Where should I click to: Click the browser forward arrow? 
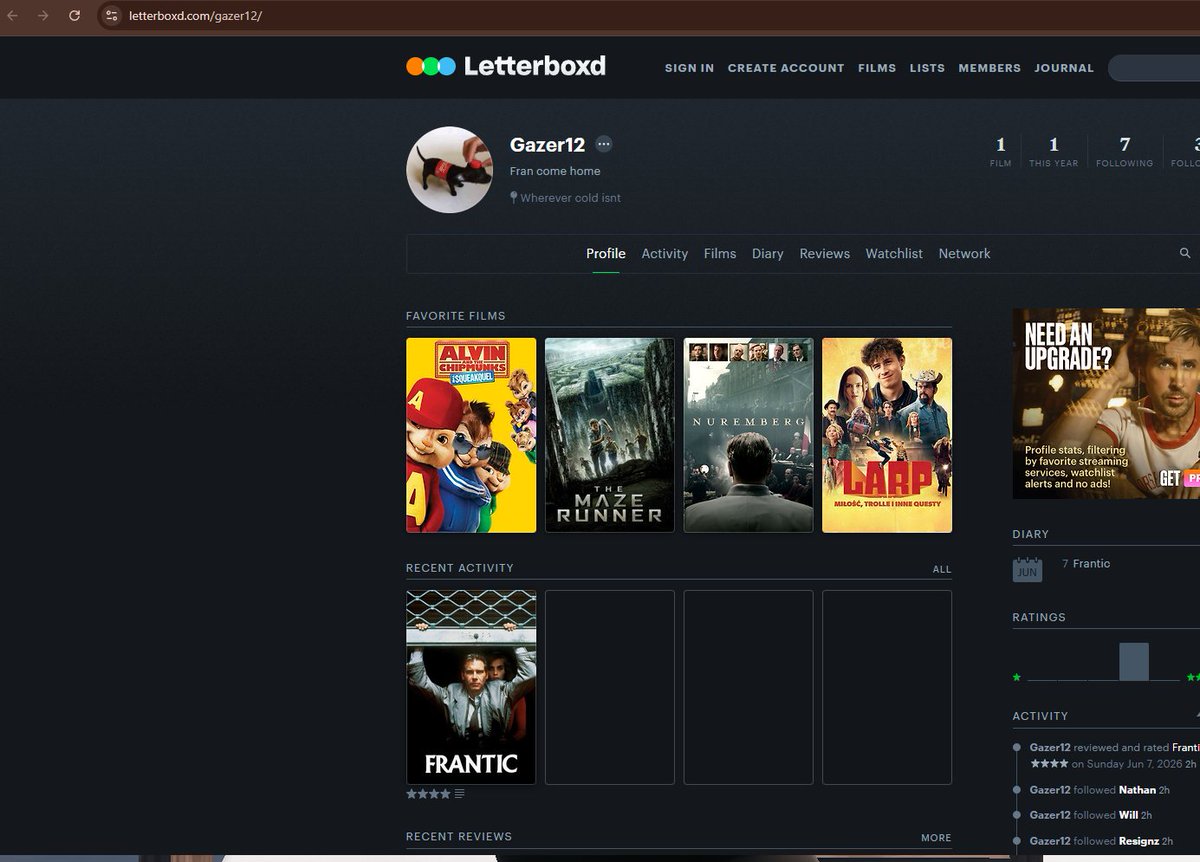43,16
